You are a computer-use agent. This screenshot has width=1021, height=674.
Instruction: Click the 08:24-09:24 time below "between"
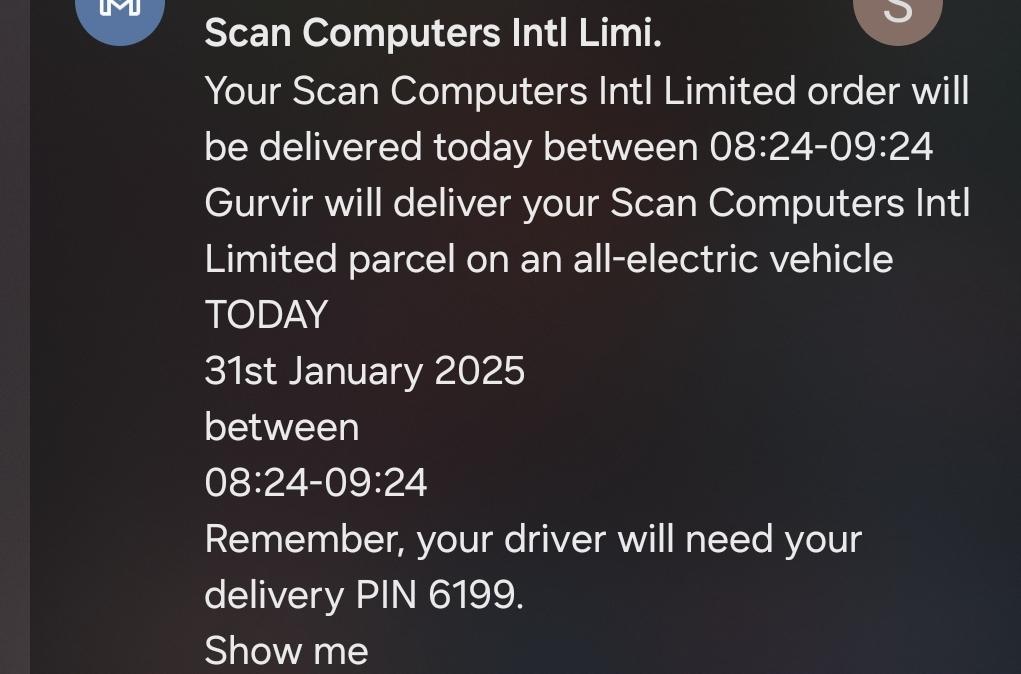316,484
